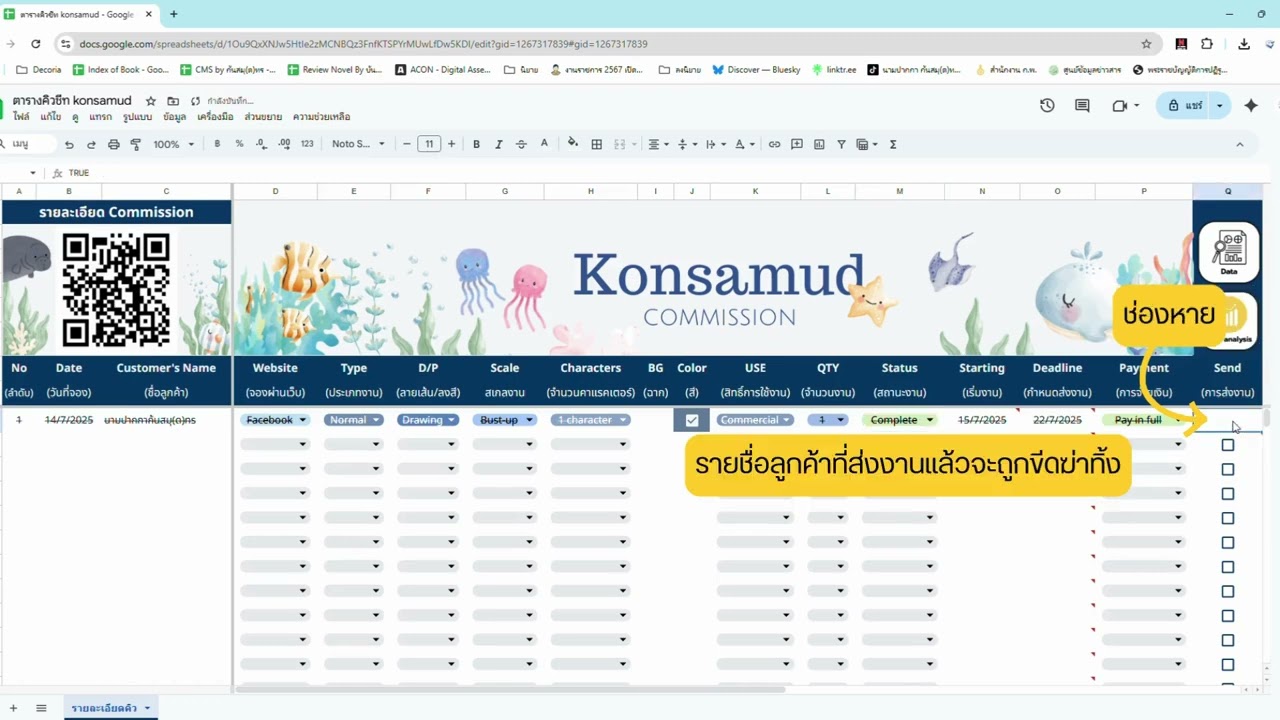Insert comment icon in toolbar
Viewport: 1280px width, 720px height.
(x=797, y=144)
